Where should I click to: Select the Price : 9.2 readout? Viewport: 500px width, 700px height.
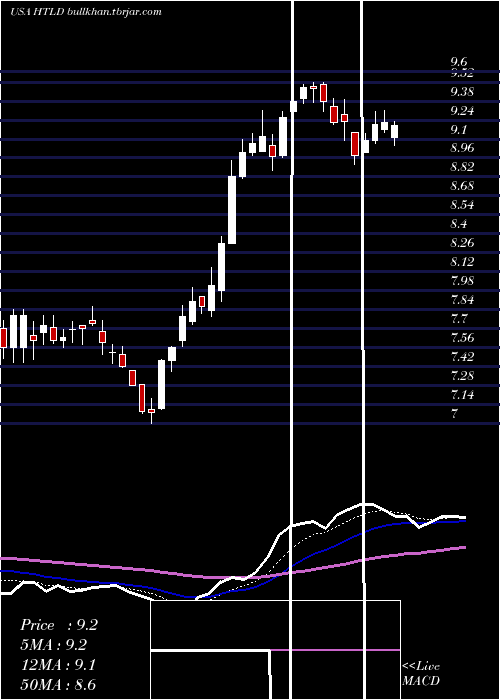(x=58, y=625)
